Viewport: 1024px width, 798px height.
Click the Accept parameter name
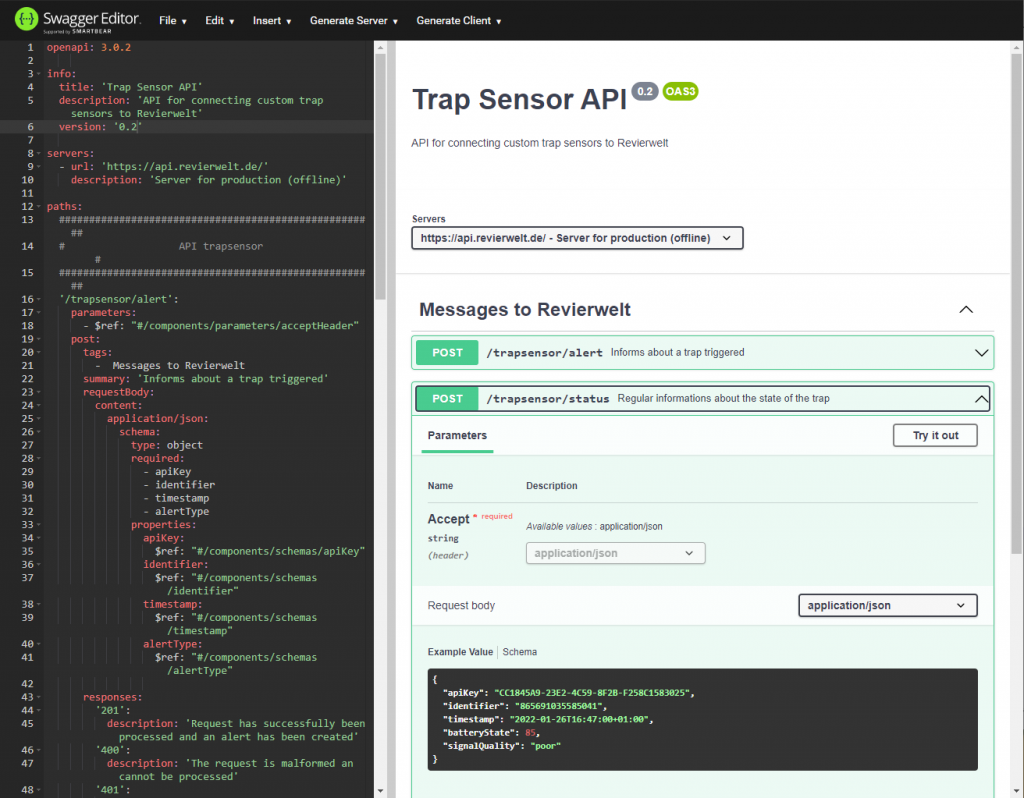[448, 519]
